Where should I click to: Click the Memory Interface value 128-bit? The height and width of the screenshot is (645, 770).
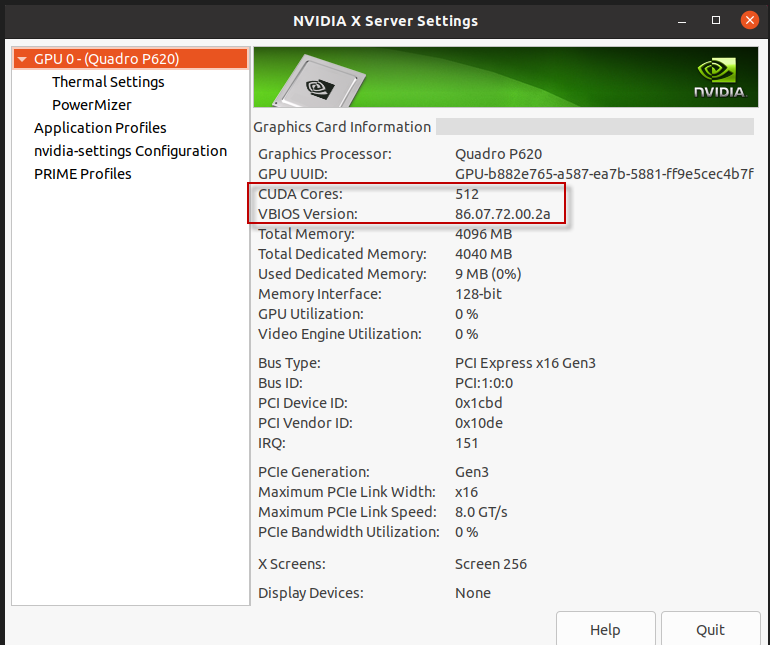tap(478, 294)
